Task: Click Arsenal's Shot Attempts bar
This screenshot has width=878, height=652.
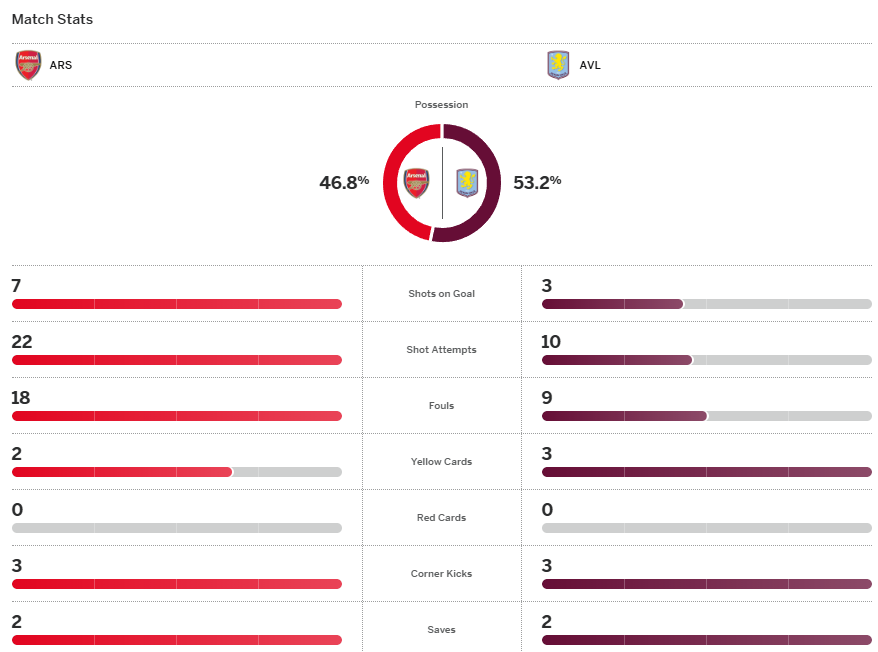Action: coord(176,360)
